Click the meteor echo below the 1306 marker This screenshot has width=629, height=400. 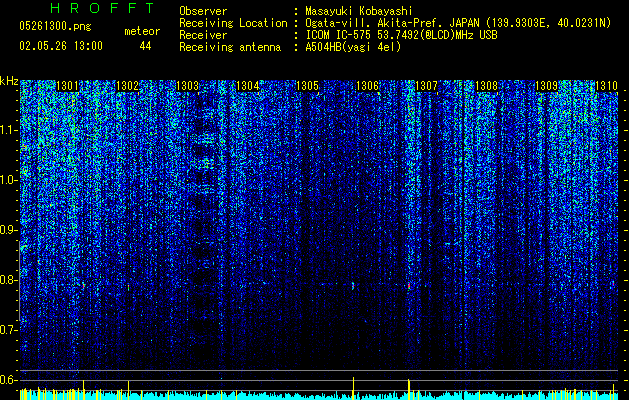click(353, 286)
